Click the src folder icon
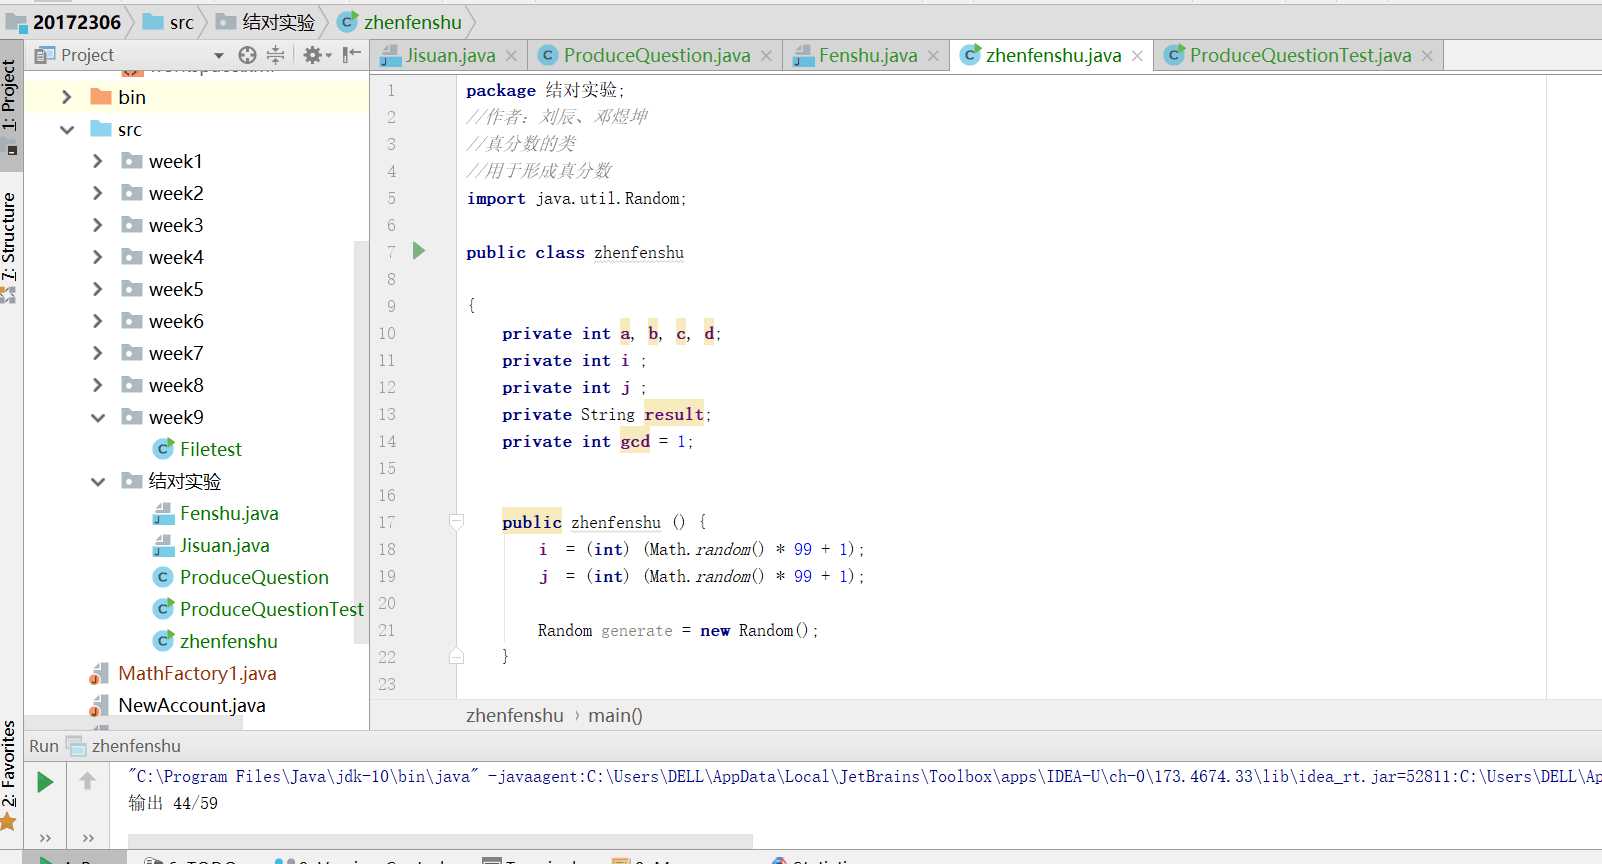Image resolution: width=1602 pixels, height=864 pixels. pos(100,129)
